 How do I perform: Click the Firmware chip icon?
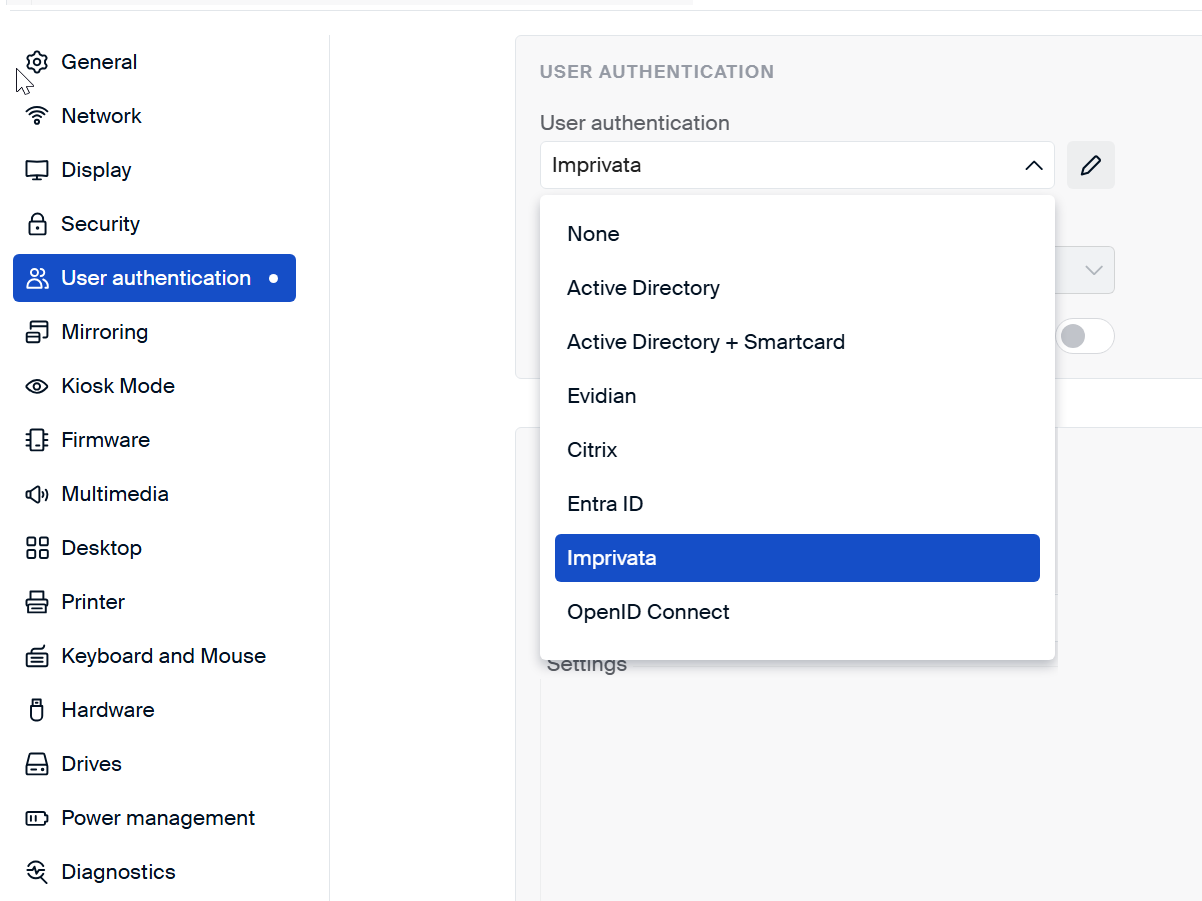pos(37,440)
